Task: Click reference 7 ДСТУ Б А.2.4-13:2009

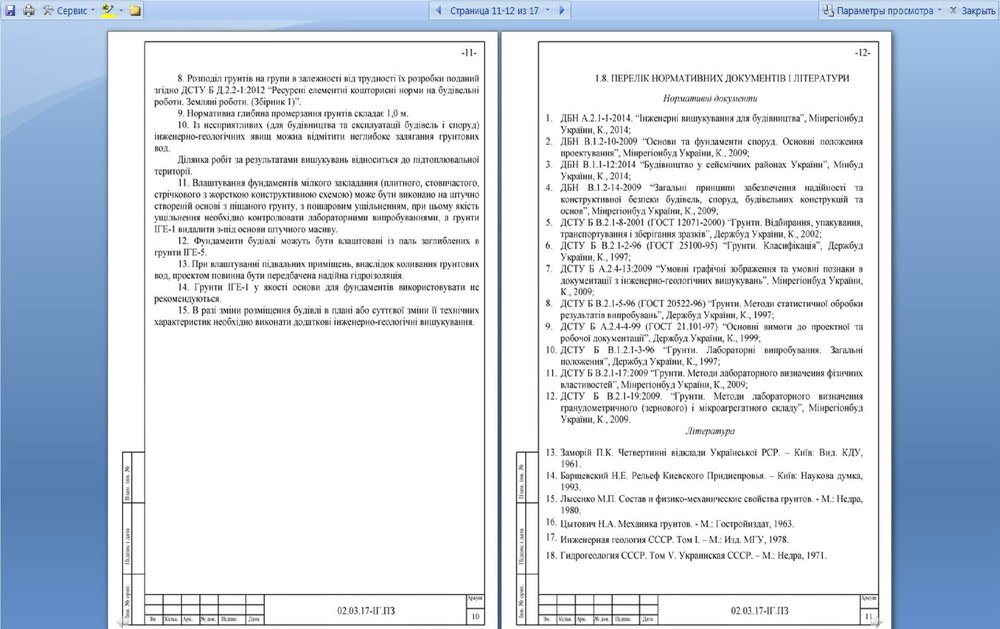Action: point(704,280)
